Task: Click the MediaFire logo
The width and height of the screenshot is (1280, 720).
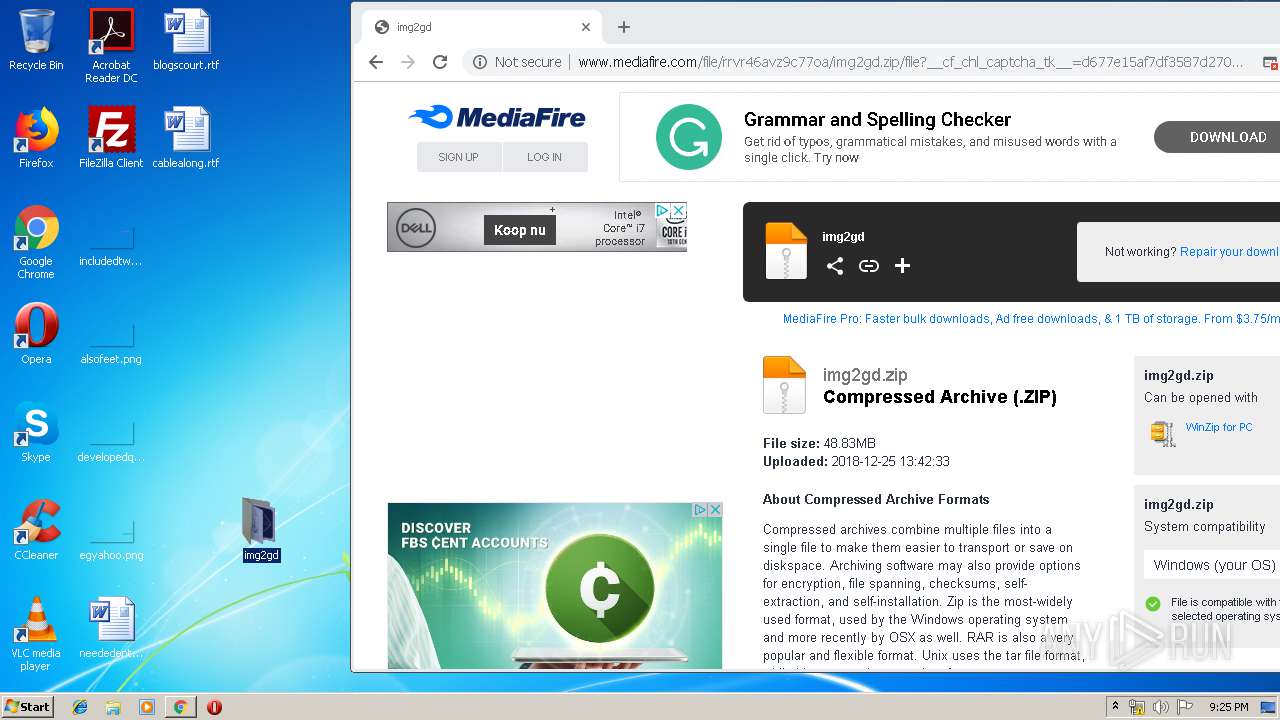Action: tap(497, 117)
